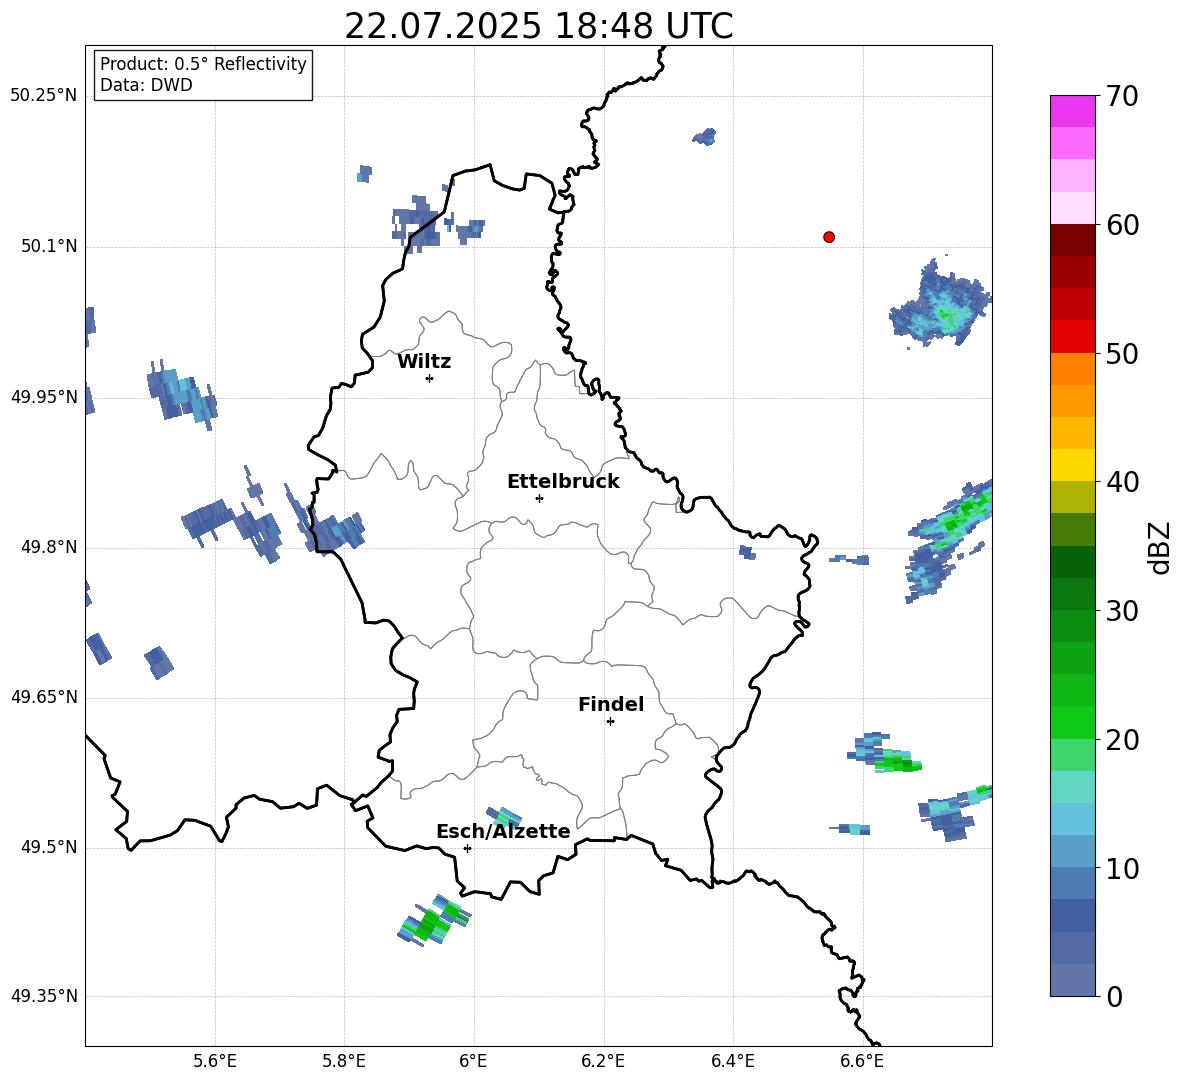The width and height of the screenshot is (1184, 1081).
Task: Click the title timestamp 22.07.2025 18:48 UTC
Action: tap(538, 26)
